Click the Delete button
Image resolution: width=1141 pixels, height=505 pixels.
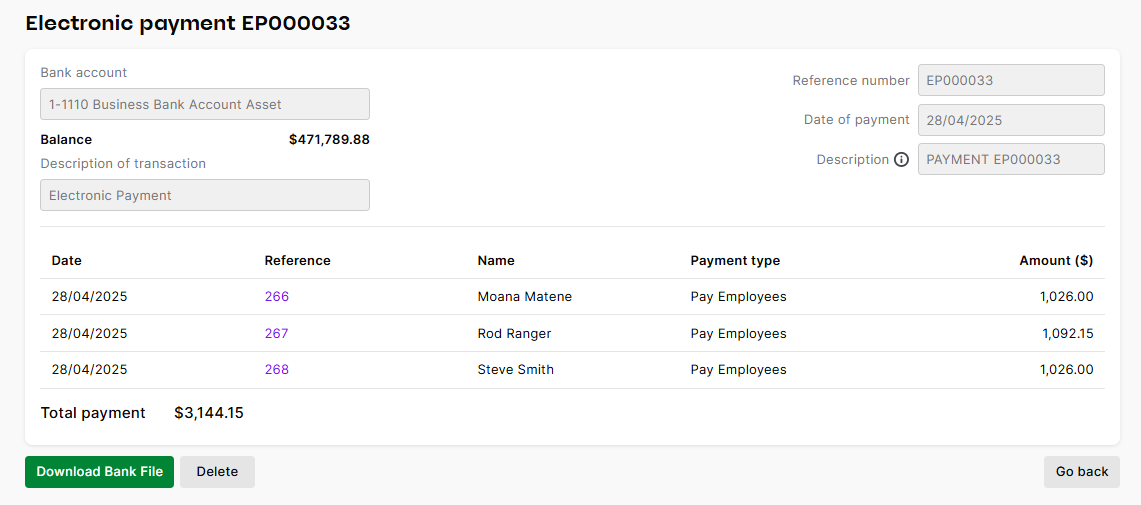(x=218, y=472)
